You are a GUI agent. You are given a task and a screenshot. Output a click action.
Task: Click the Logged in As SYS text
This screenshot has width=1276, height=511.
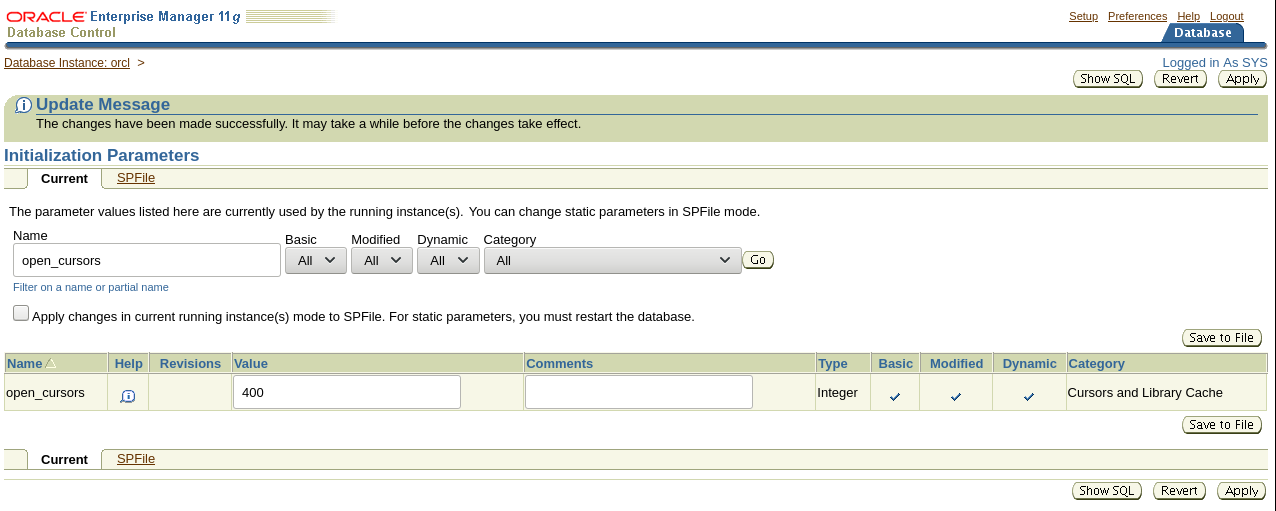tap(1214, 62)
